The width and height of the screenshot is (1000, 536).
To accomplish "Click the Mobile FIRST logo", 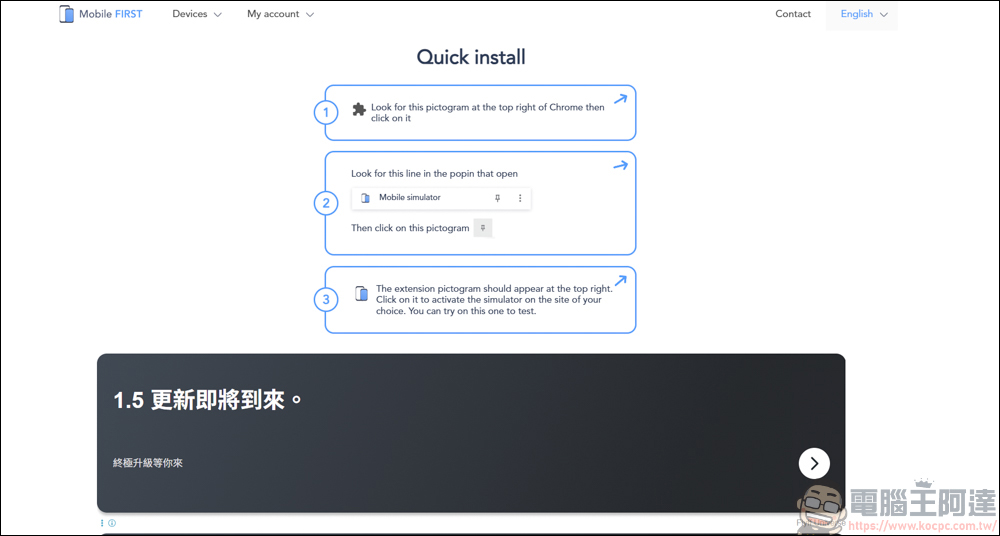I will (101, 14).
